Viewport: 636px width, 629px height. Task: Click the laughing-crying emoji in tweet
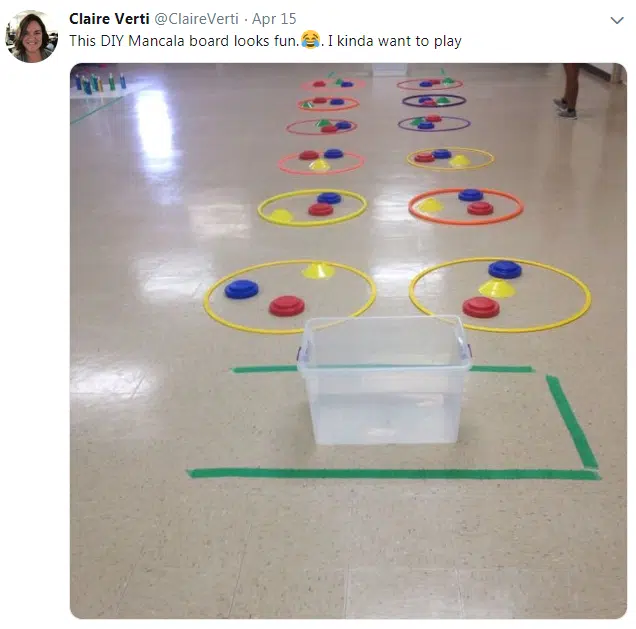[310, 40]
